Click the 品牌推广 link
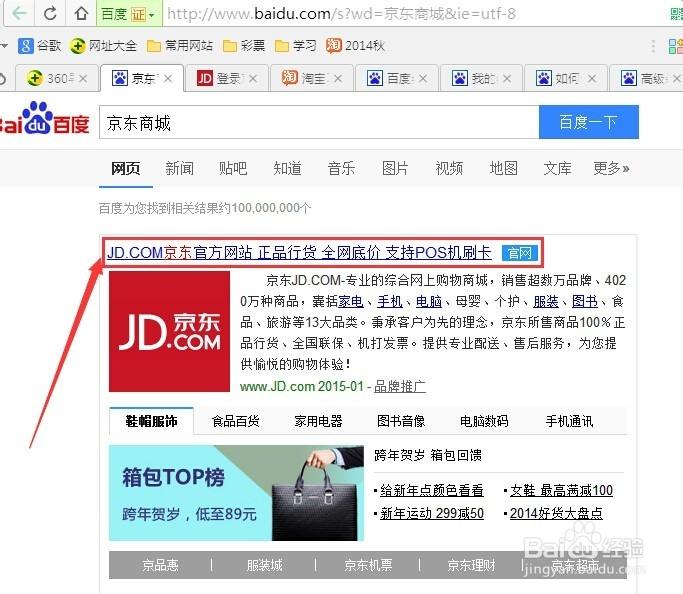The width and height of the screenshot is (683, 594). (x=400, y=386)
